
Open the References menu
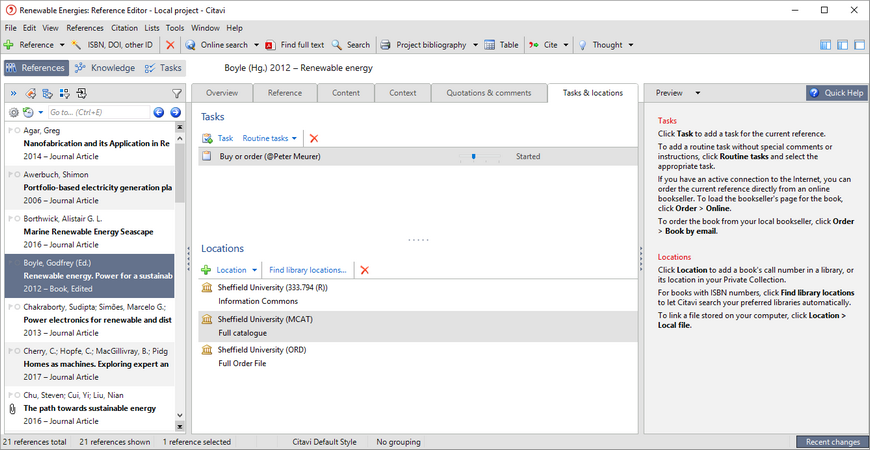click(x=85, y=28)
